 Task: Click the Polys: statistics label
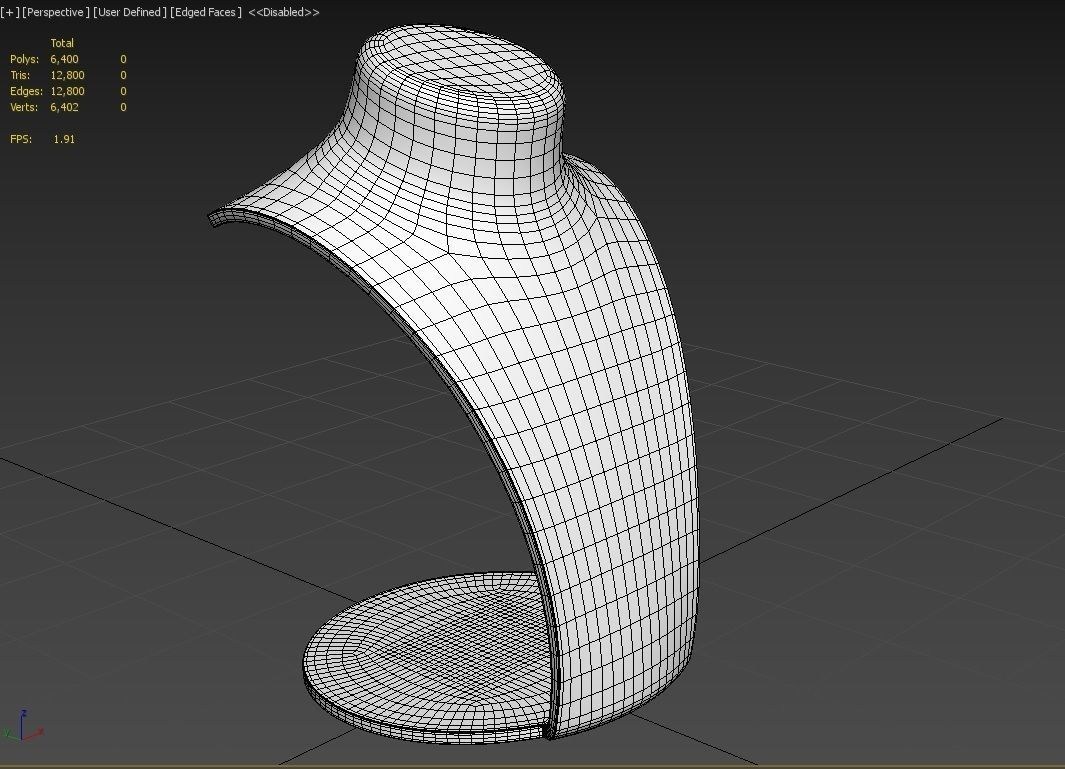(x=24, y=59)
